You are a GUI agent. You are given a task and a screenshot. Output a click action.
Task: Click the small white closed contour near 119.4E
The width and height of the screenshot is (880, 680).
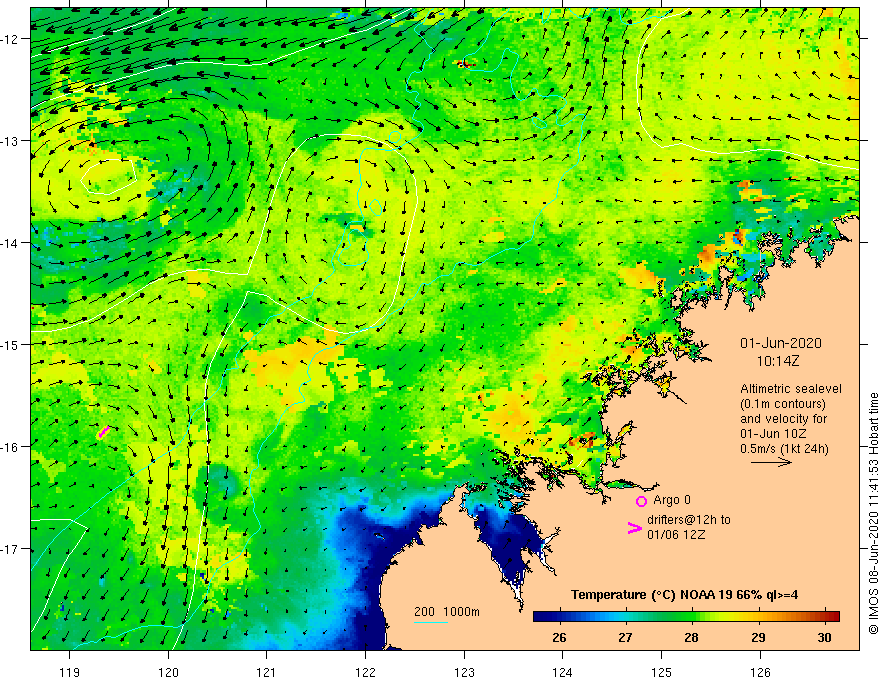[x=108, y=176]
